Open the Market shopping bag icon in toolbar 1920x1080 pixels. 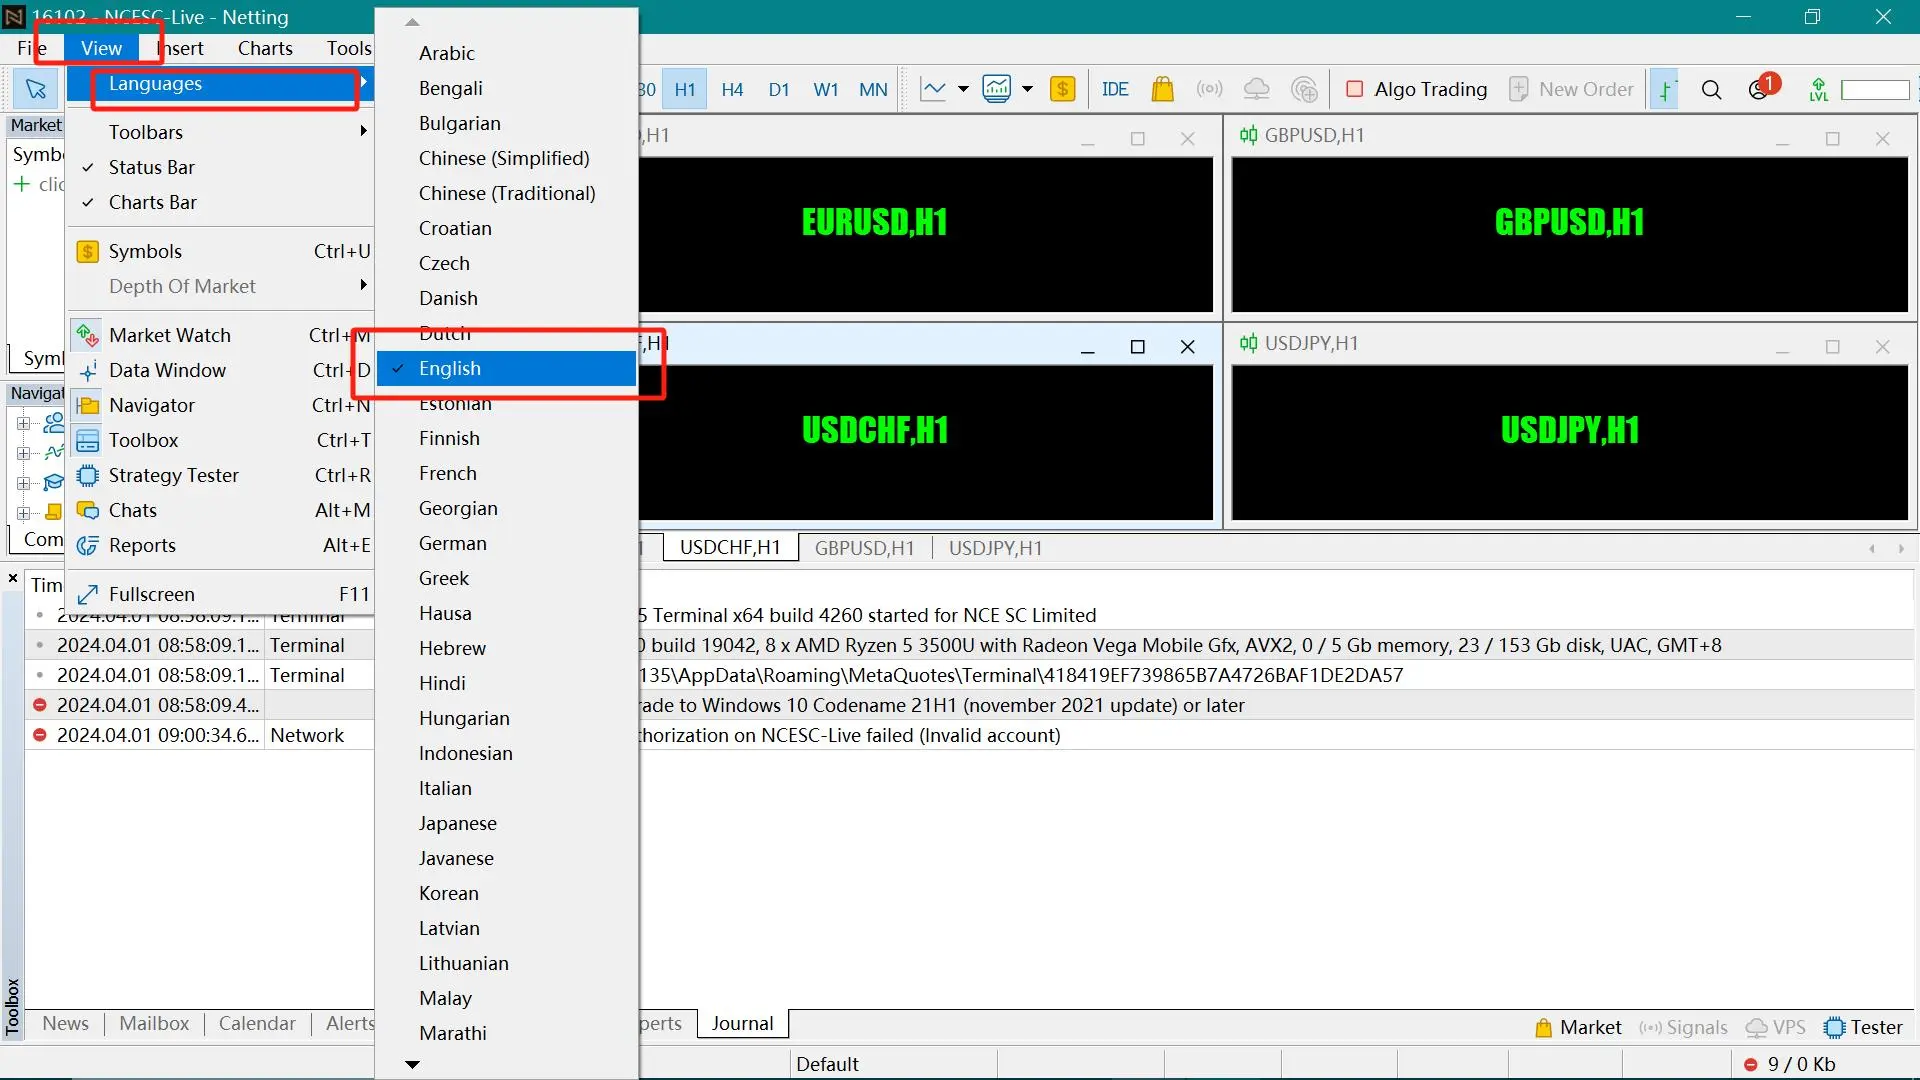tap(1162, 89)
